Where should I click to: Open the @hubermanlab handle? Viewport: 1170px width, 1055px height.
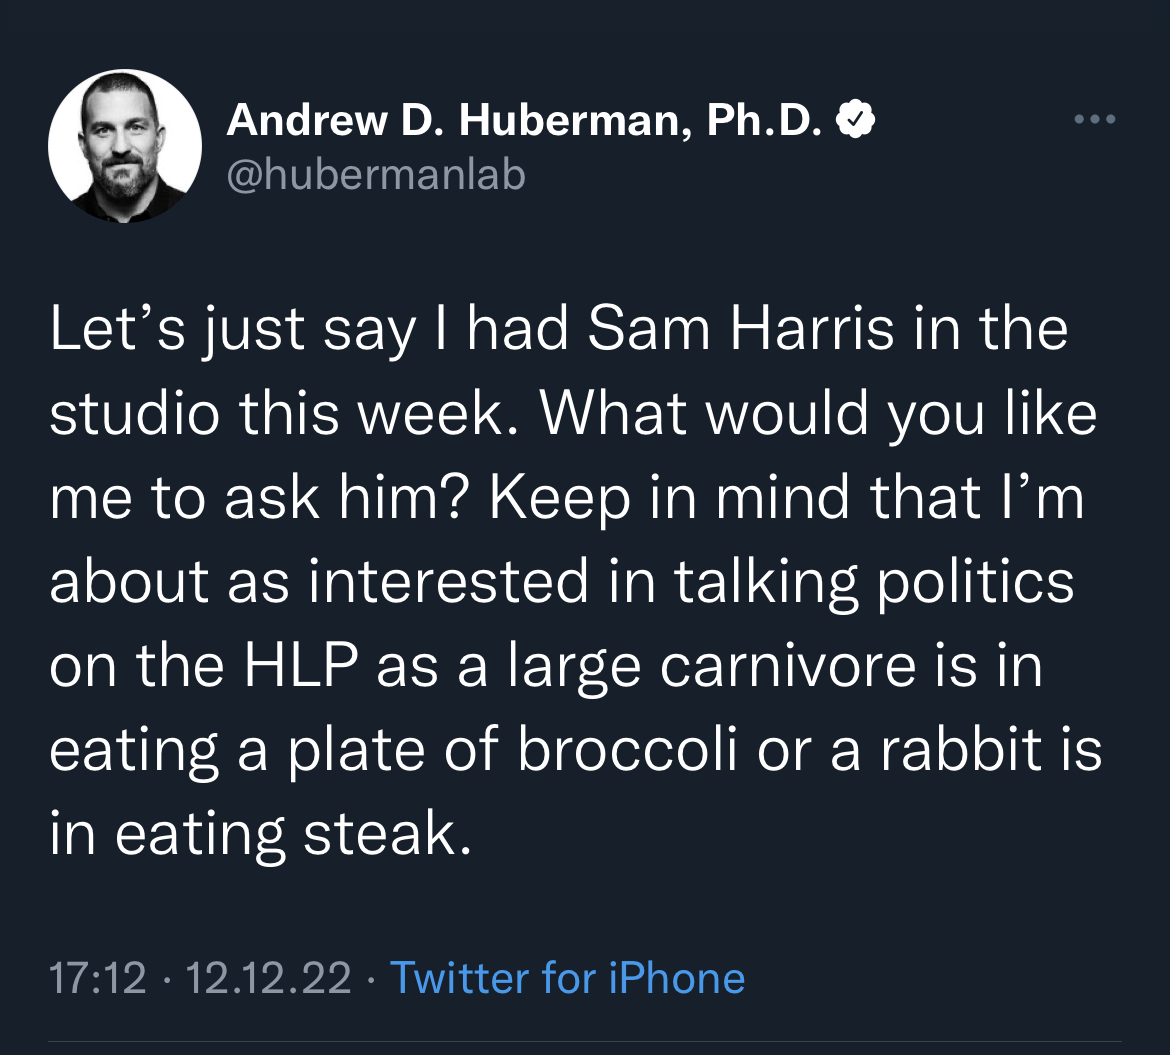click(376, 175)
